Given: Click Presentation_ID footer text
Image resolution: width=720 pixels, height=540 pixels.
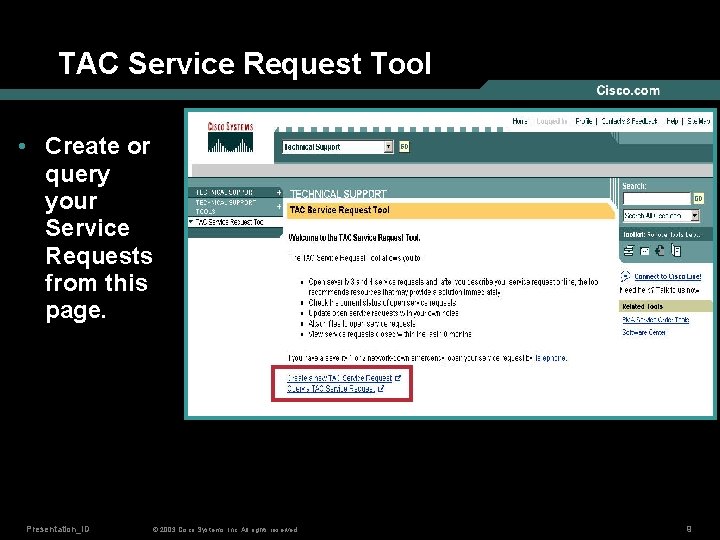Looking at the screenshot, I should 58,529.
